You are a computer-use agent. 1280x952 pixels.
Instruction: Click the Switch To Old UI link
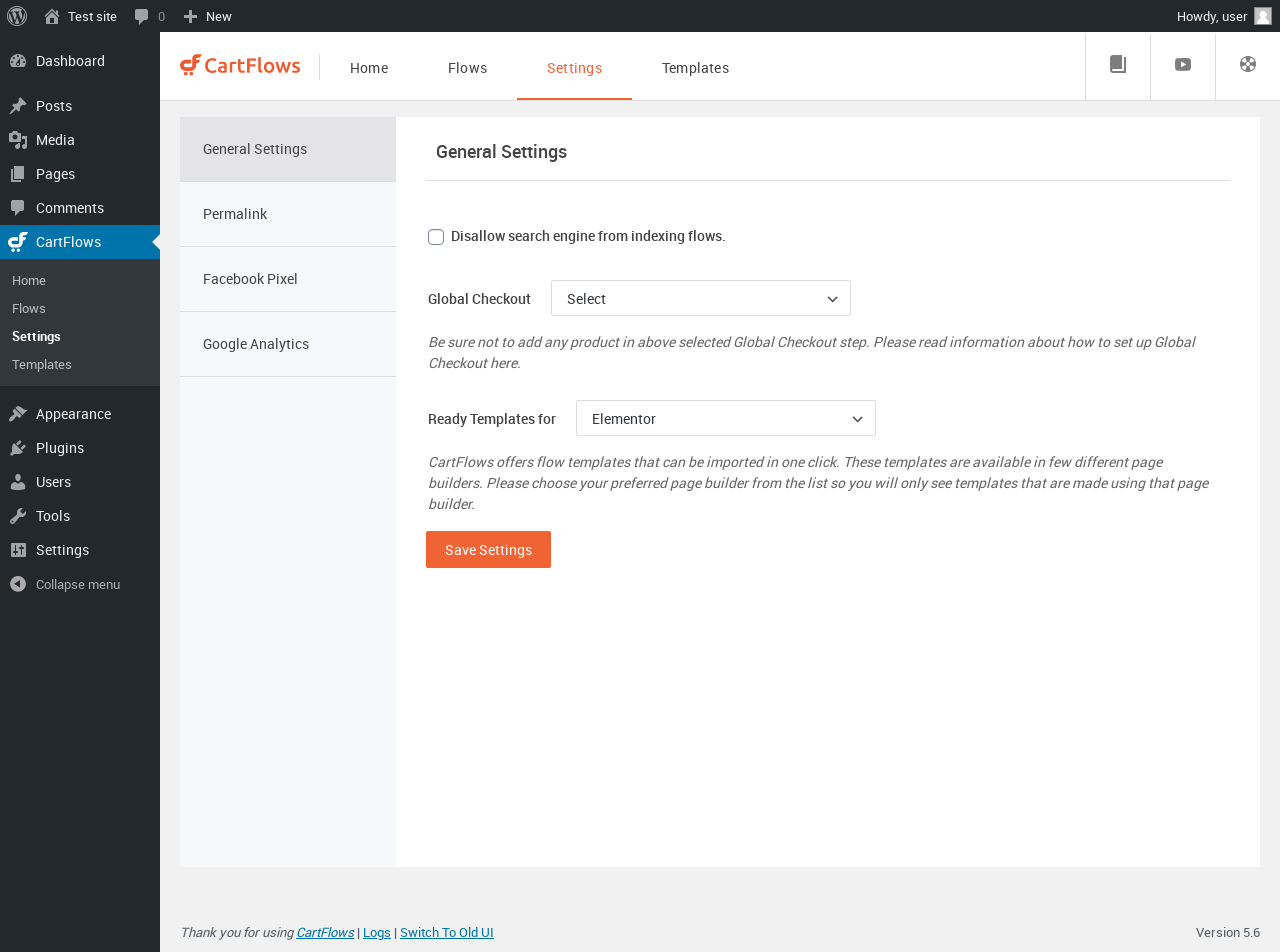coord(447,932)
